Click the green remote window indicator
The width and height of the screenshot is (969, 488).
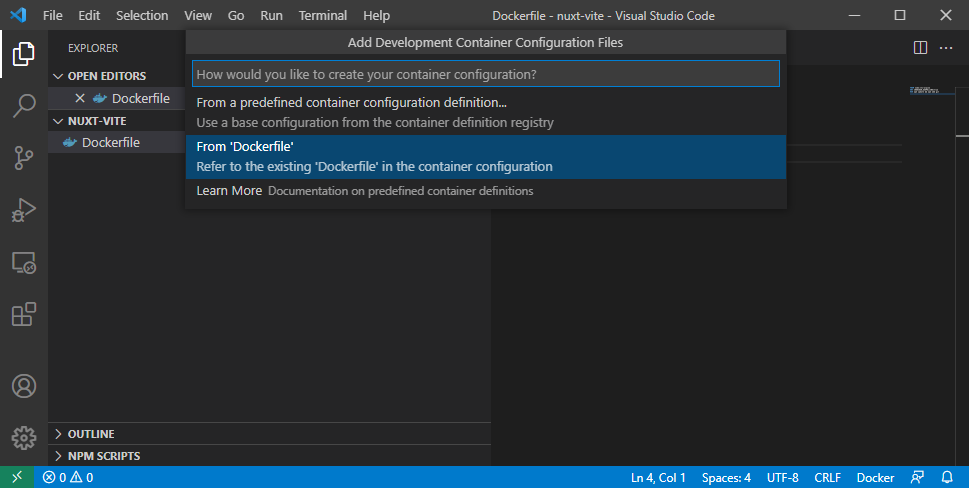[x=17, y=477]
